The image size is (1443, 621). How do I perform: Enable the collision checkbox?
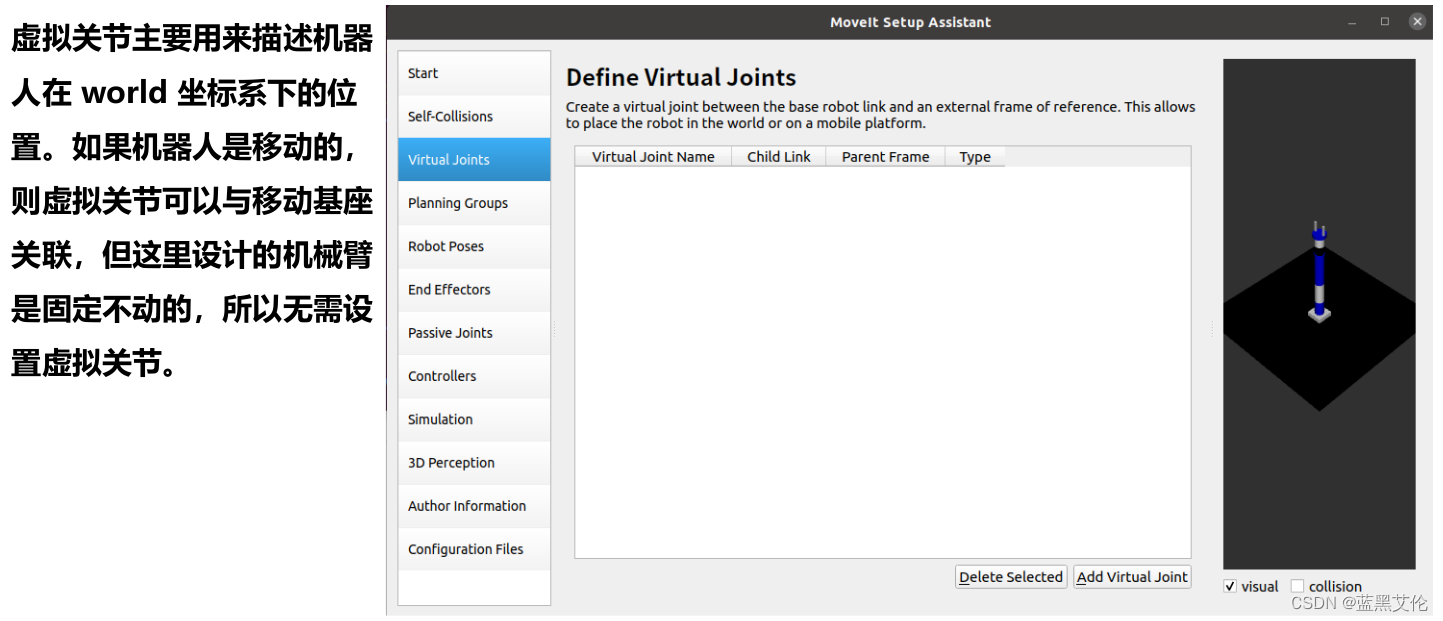coord(1297,587)
